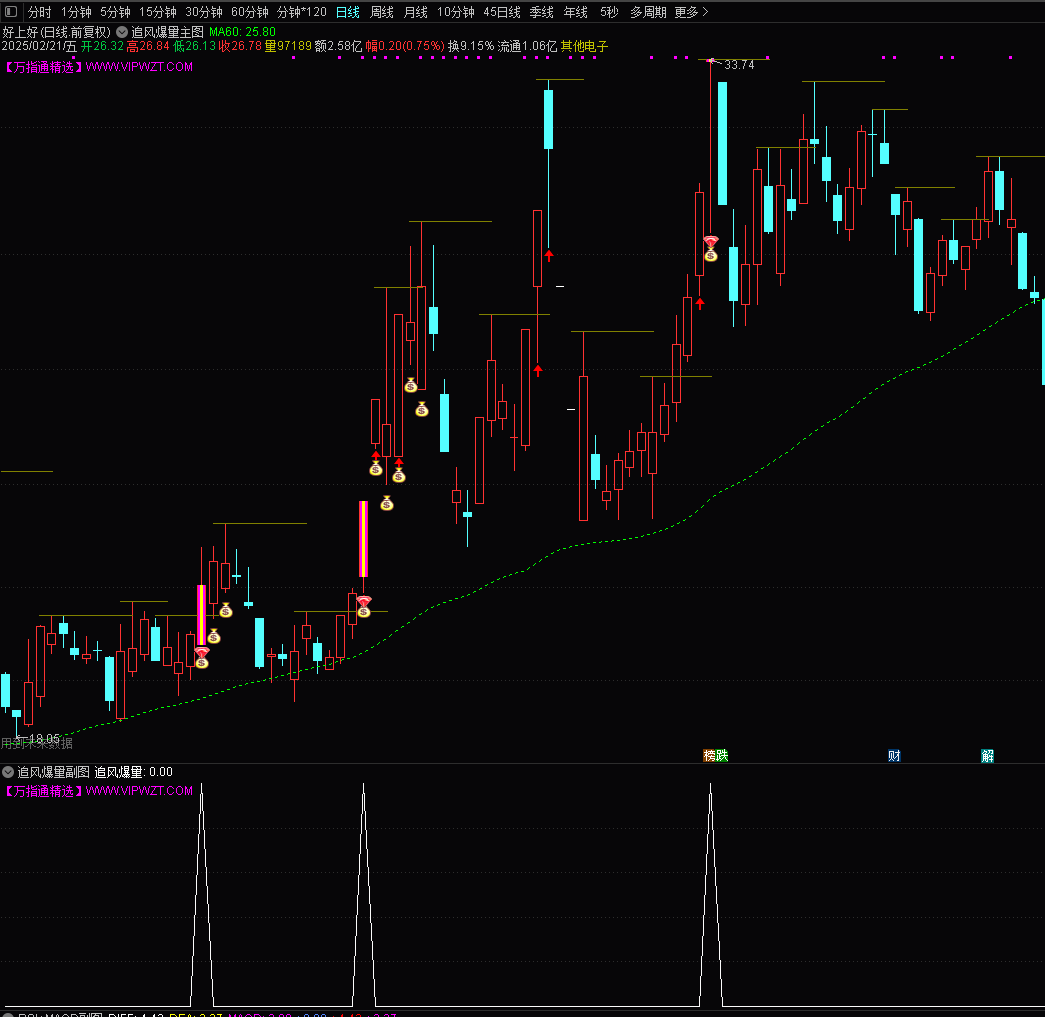Click the low price 低26.13

pyautogui.click(x=195, y=46)
